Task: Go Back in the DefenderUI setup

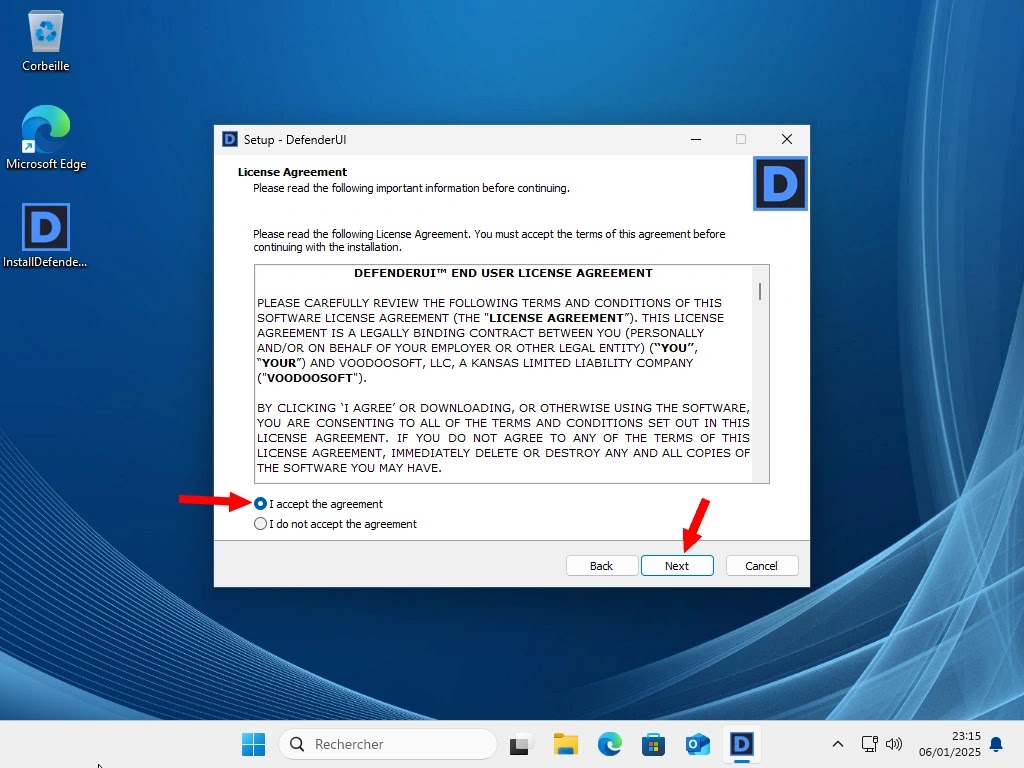Action: [601, 566]
